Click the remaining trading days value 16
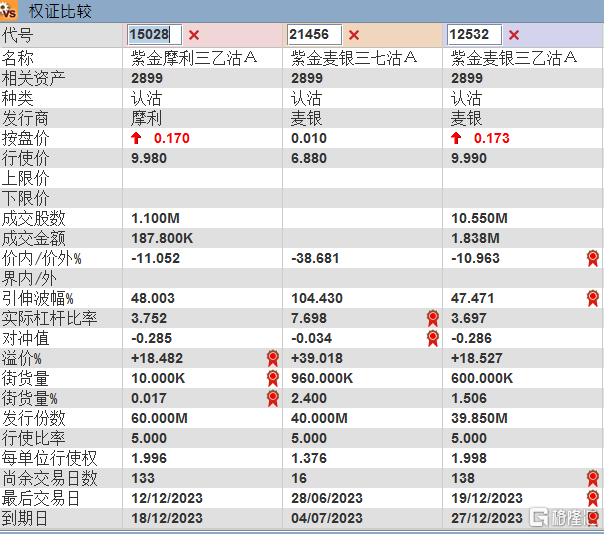Image resolution: width=604 pixels, height=534 pixels. point(299,479)
